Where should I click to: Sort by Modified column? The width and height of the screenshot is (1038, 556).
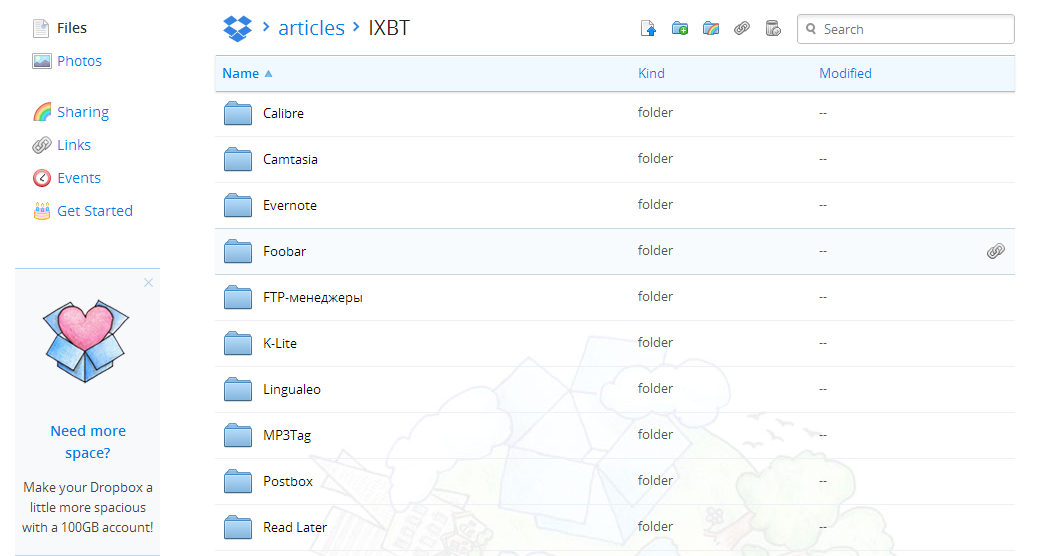(845, 73)
